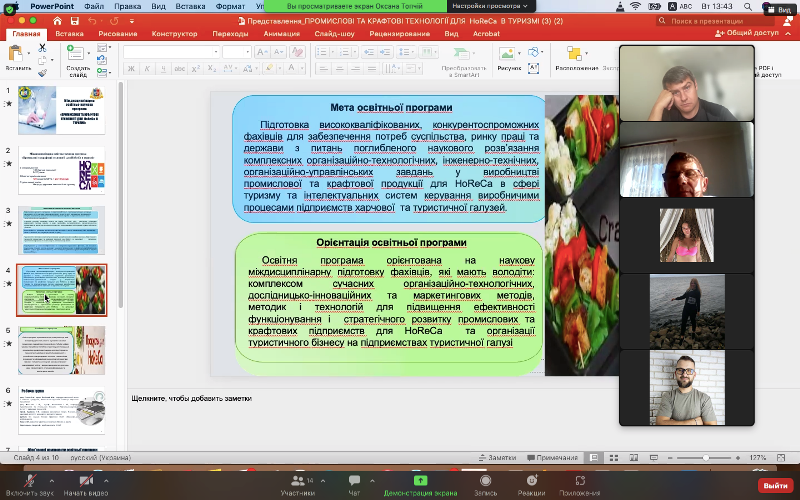Toggle Notes pane in status bar
This screenshot has height=500, width=800.
[x=497, y=457]
